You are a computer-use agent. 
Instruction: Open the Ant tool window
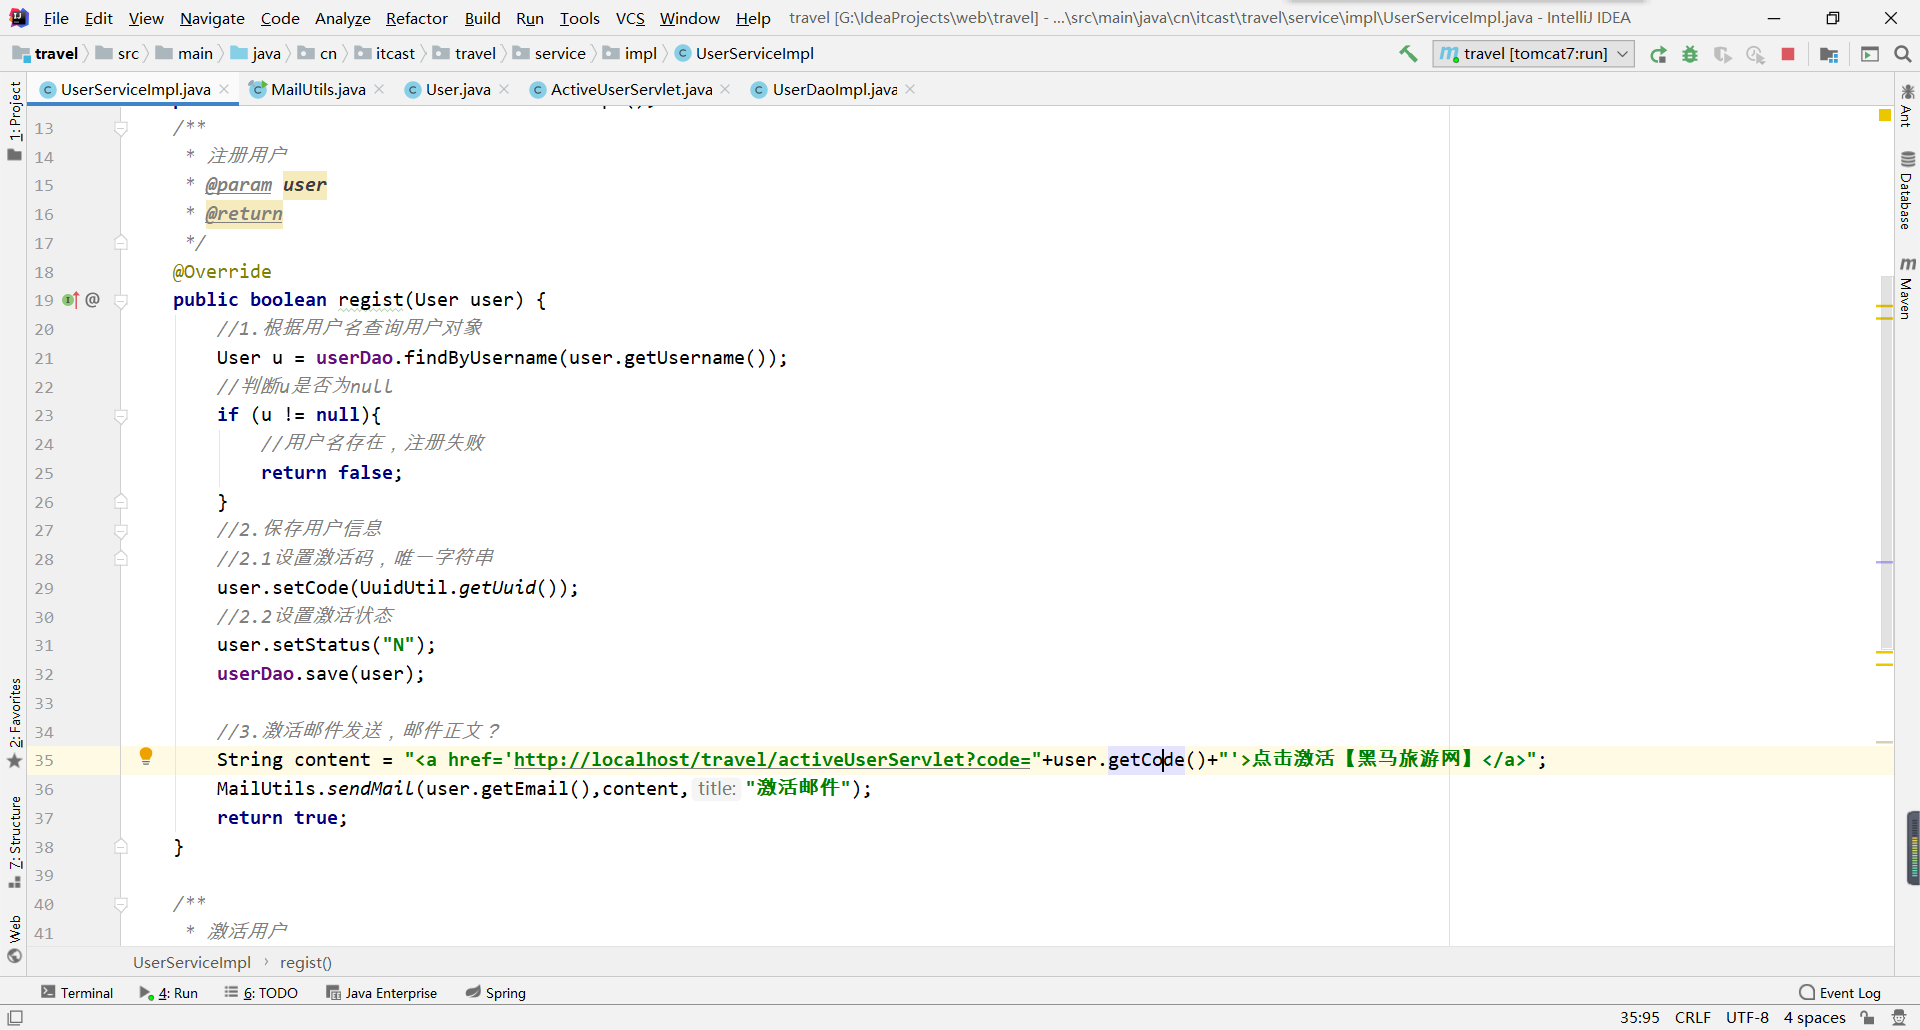pyautogui.click(x=1907, y=106)
